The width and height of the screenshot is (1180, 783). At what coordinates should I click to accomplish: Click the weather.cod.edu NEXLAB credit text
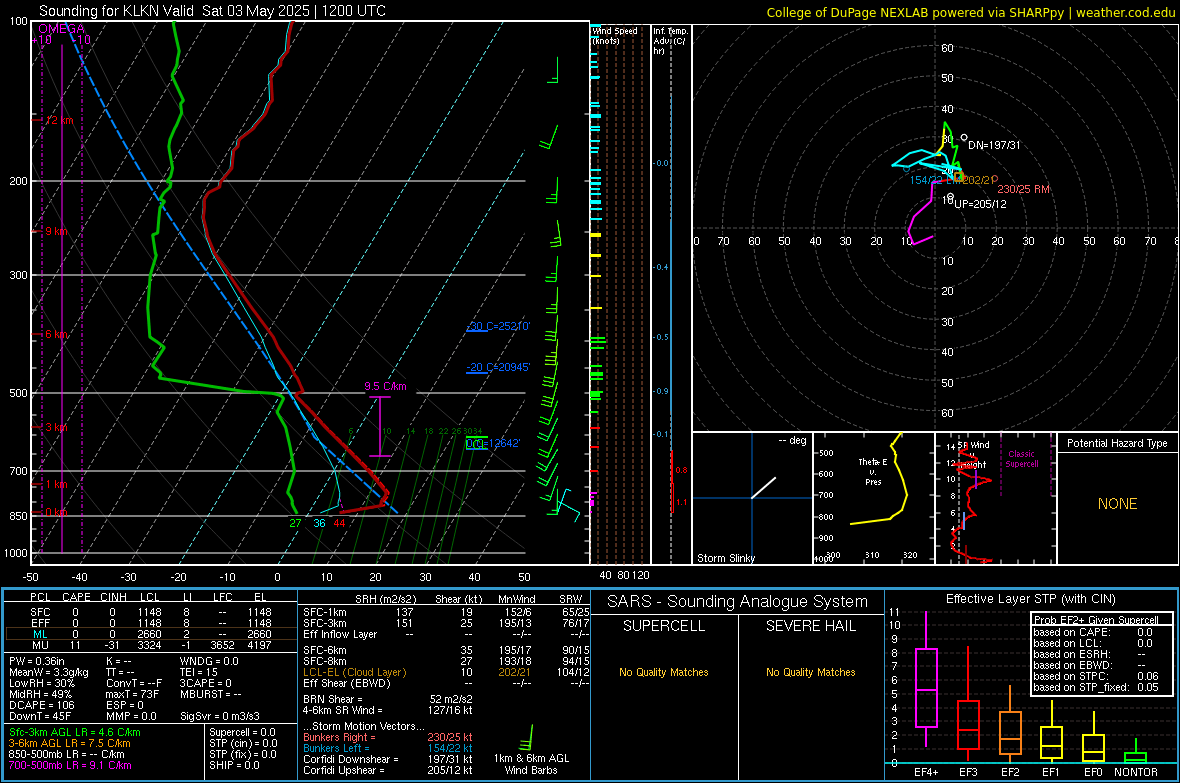pos(970,12)
